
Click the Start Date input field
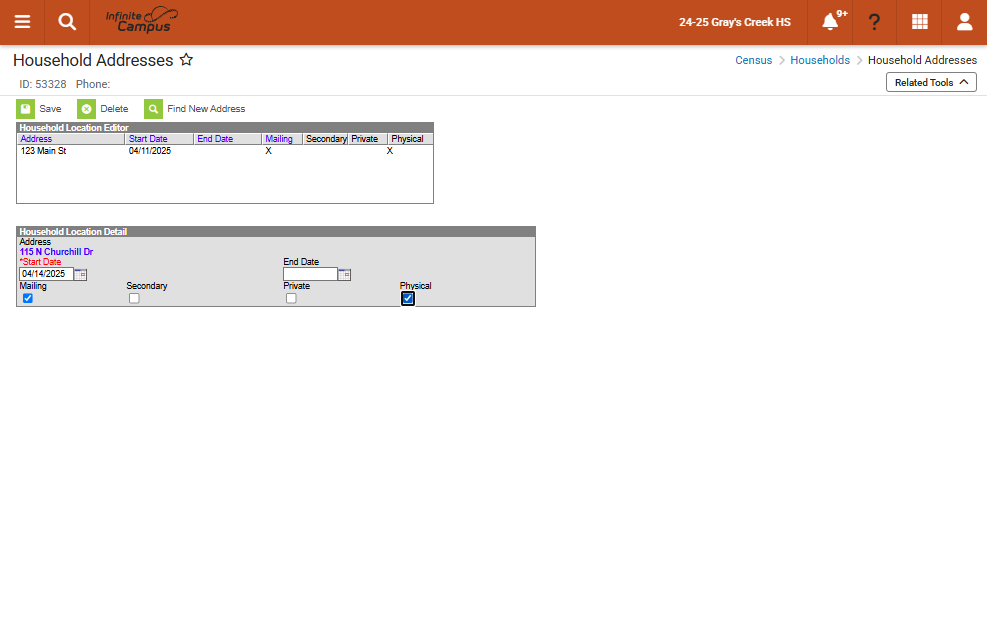[47, 274]
